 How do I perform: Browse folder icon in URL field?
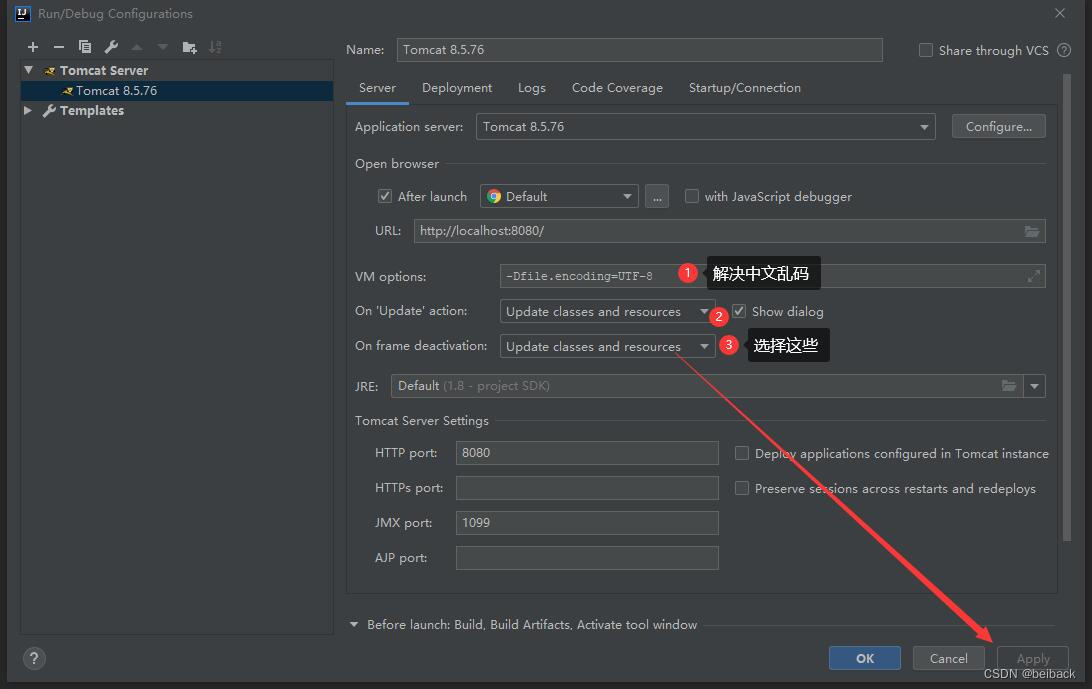click(x=1031, y=231)
